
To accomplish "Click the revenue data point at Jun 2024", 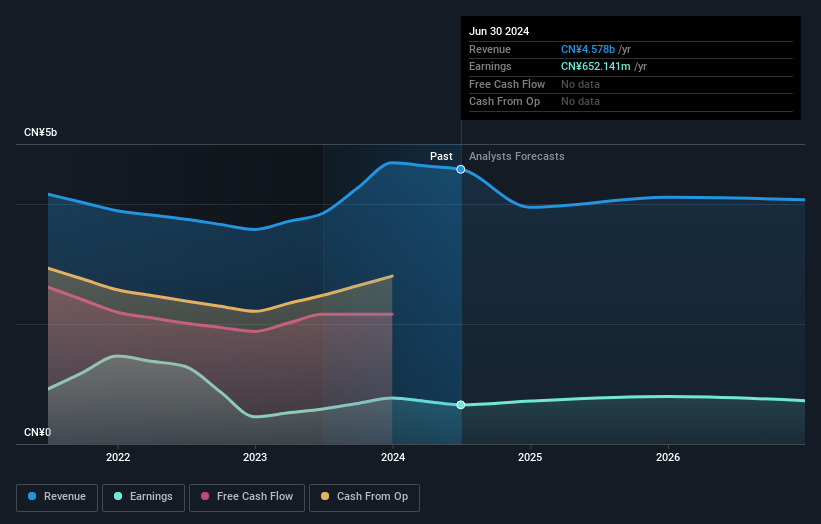I will (x=461, y=169).
